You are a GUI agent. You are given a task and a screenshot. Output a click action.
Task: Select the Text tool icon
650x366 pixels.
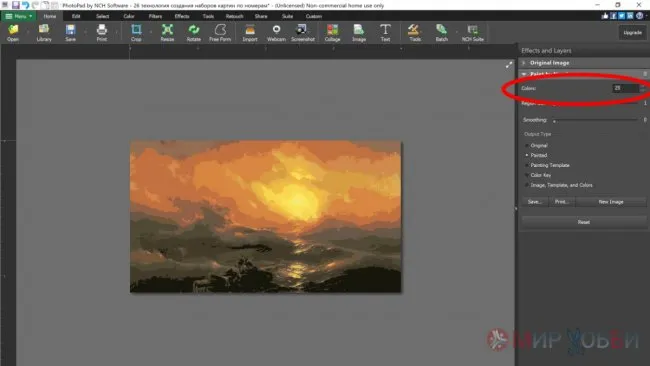[x=385, y=32]
